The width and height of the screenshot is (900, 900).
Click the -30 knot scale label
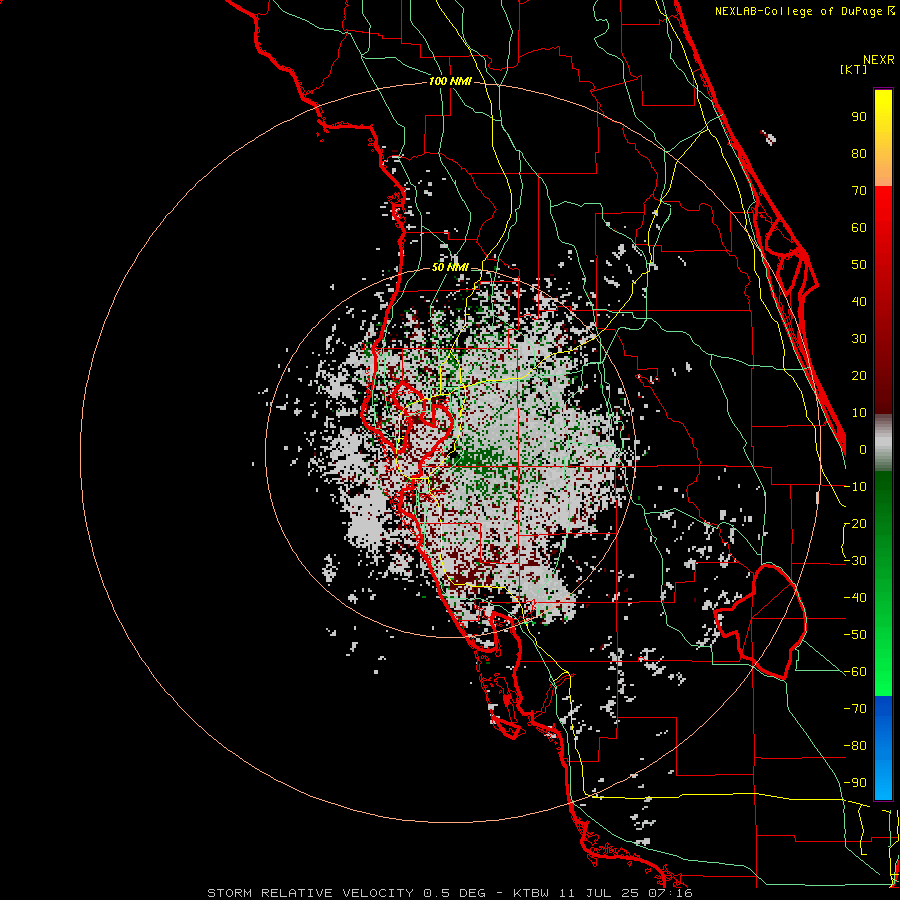coord(855,561)
